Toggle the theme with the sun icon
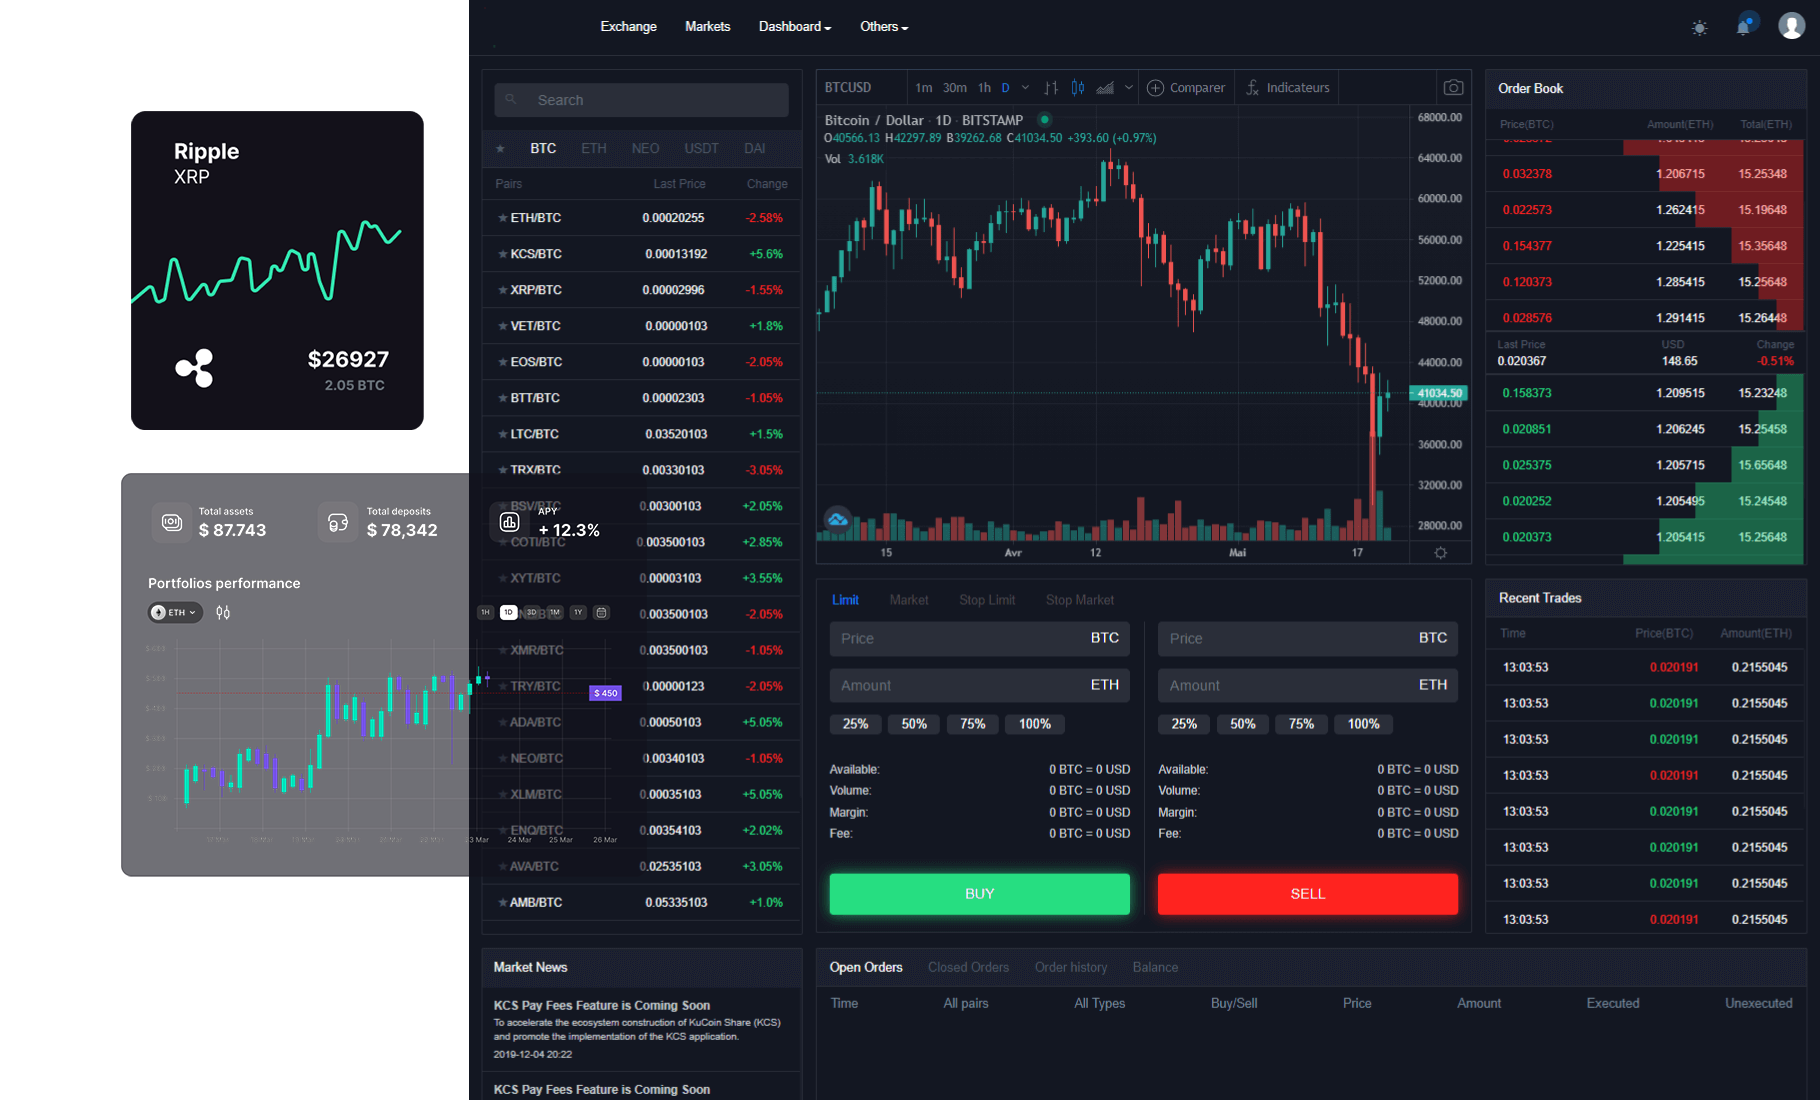The image size is (1820, 1100). 1699,28
